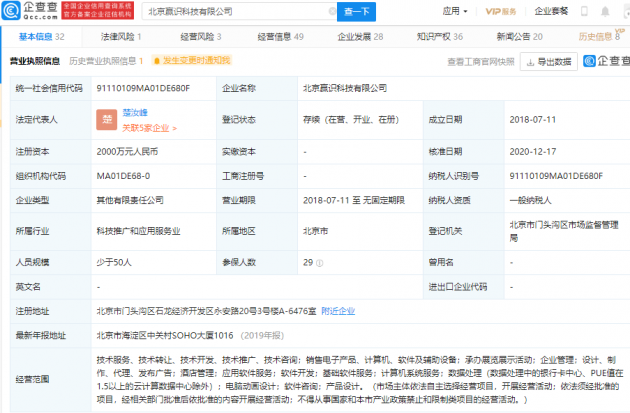
Task: Select approval date 2020-12-17
Action: (533, 151)
